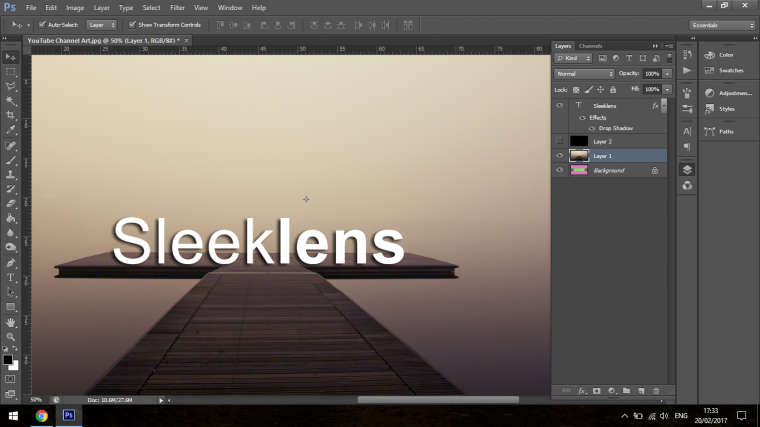Open the Image menu
760x427 pixels.
(75, 8)
